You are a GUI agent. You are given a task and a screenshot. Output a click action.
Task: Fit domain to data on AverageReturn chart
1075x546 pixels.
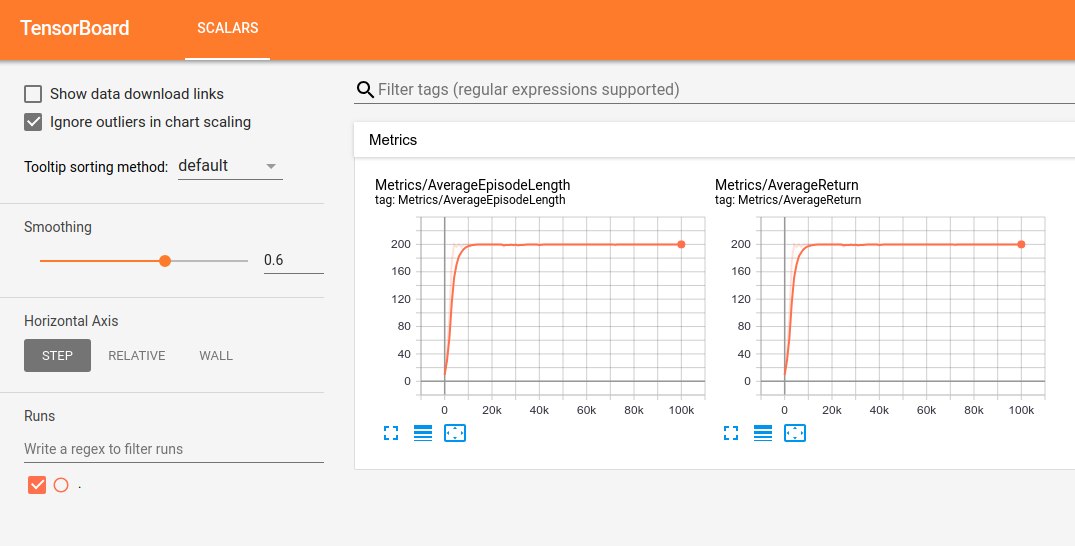pos(795,433)
